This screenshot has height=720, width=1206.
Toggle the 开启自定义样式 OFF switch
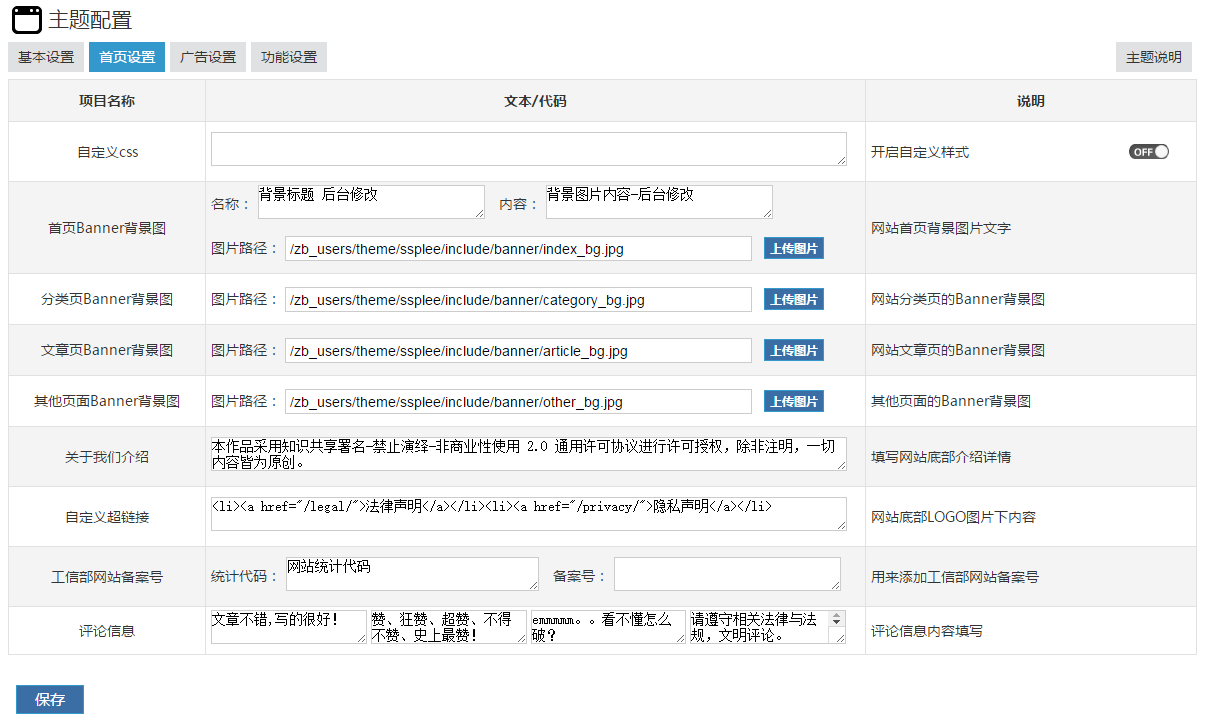coord(1149,152)
